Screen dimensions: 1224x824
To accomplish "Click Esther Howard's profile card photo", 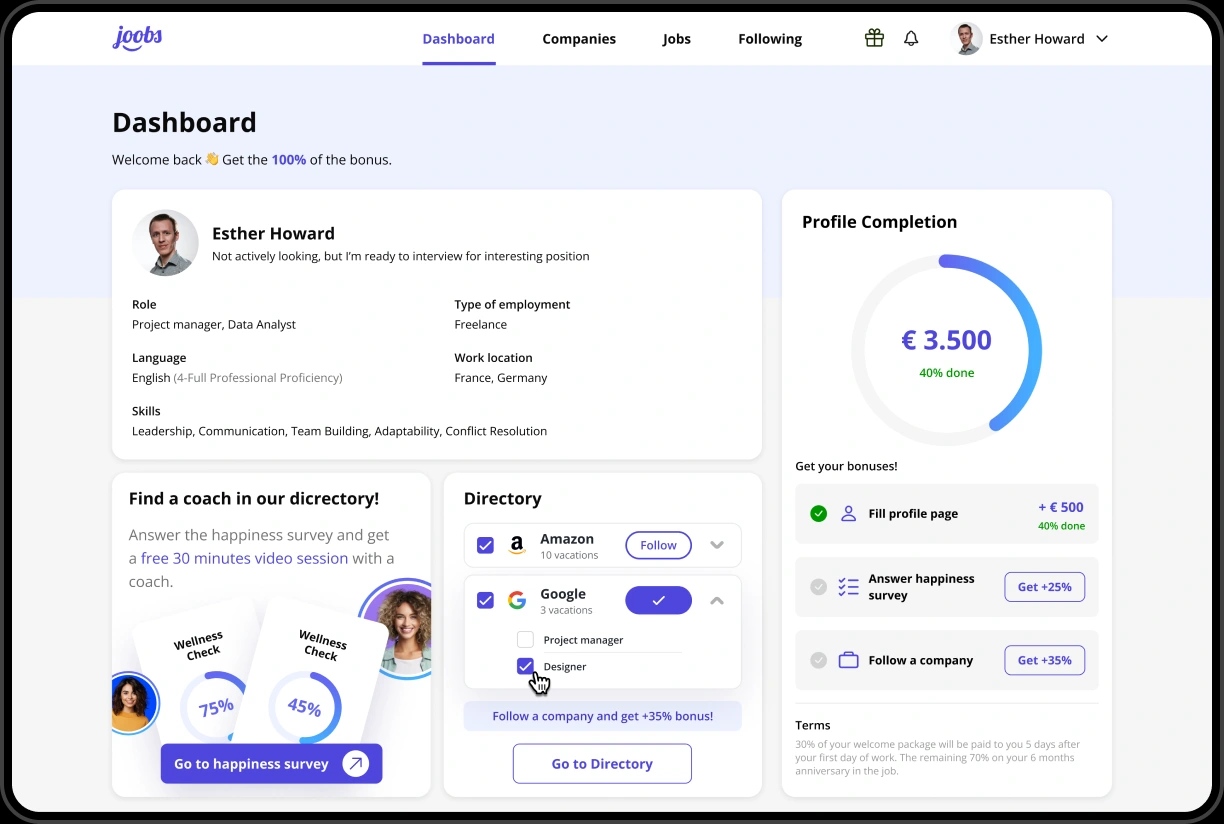I will click(x=165, y=243).
